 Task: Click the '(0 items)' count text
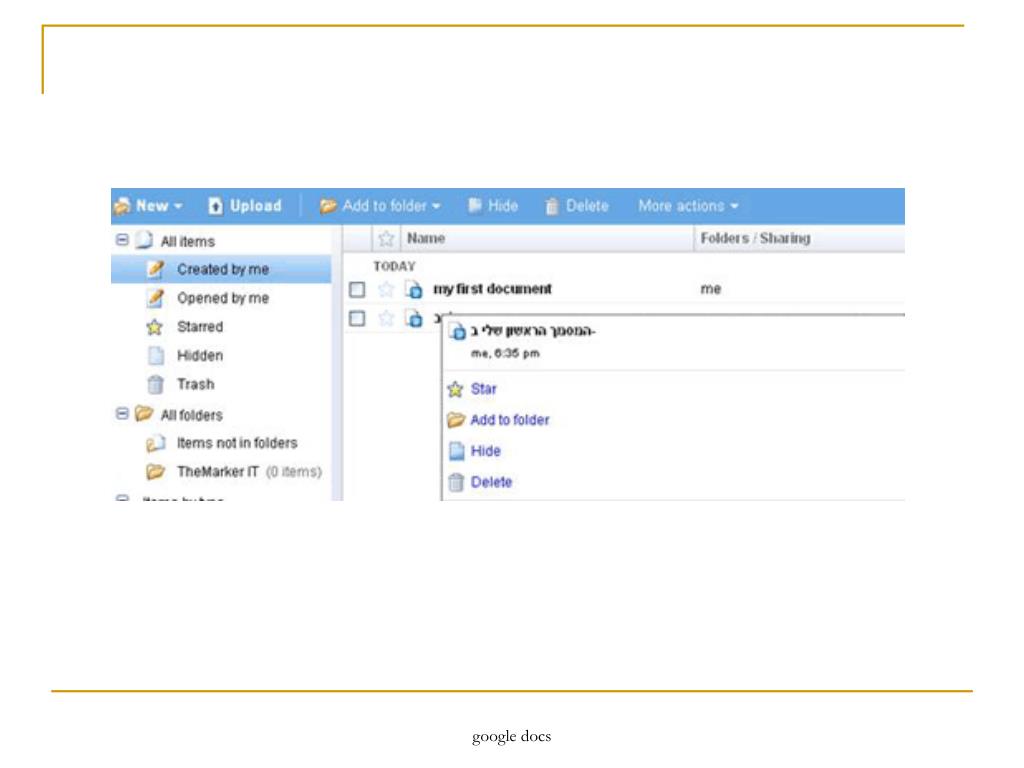[x=294, y=472]
